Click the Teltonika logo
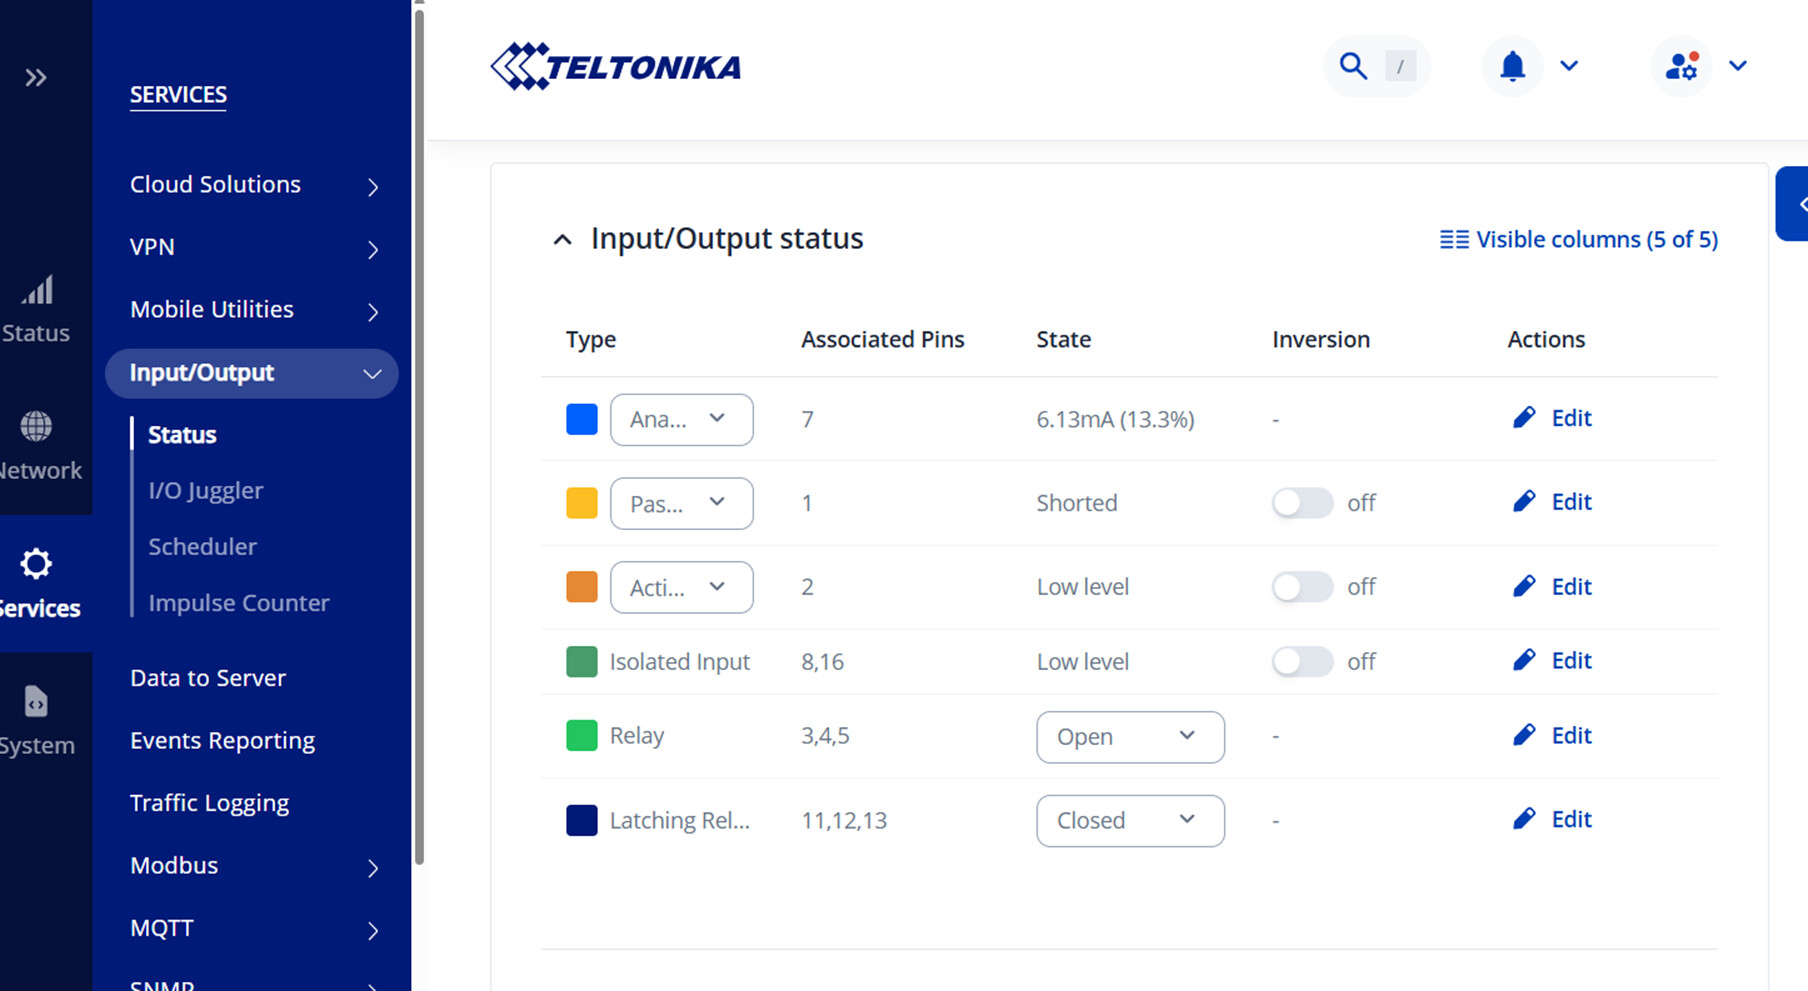 pos(616,67)
